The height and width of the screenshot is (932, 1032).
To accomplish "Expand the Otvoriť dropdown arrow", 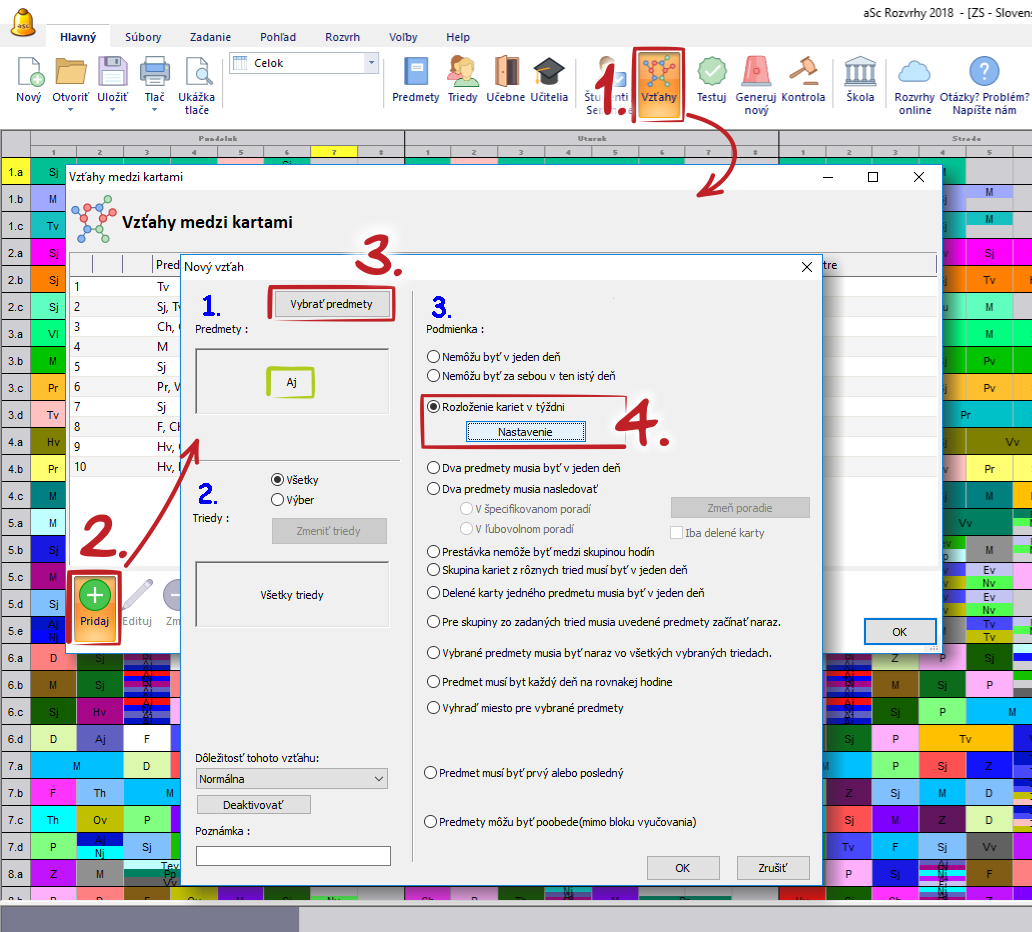I will tap(71, 110).
